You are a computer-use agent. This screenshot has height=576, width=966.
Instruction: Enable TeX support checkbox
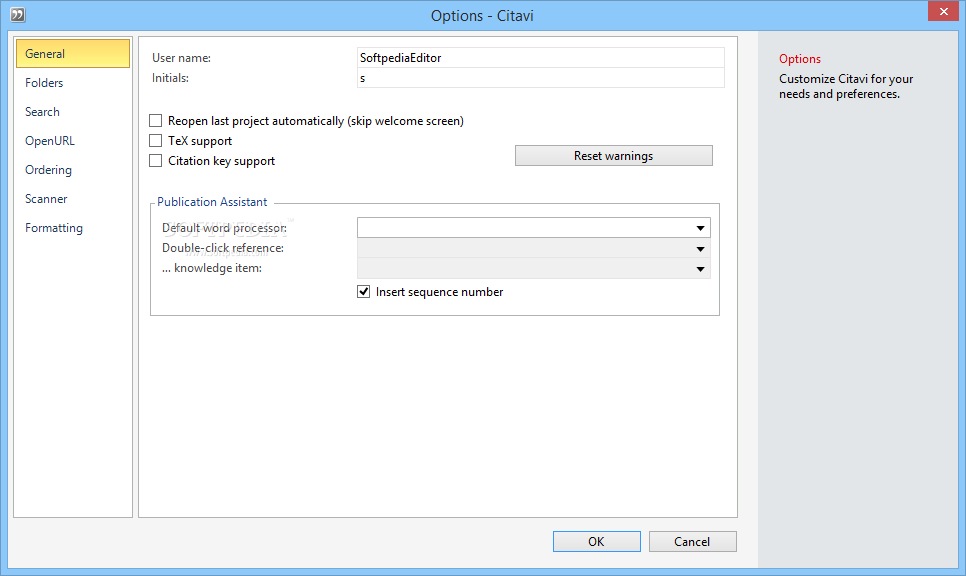(x=156, y=140)
